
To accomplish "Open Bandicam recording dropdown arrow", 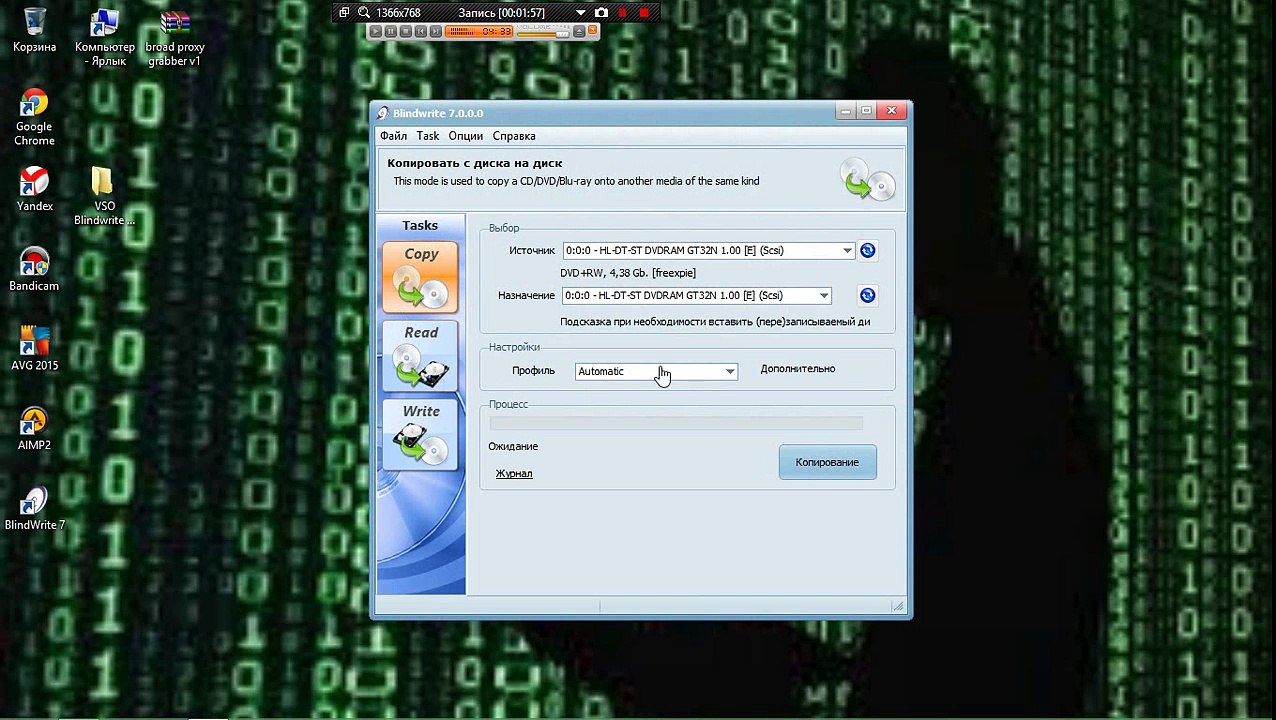I will tap(580, 13).
